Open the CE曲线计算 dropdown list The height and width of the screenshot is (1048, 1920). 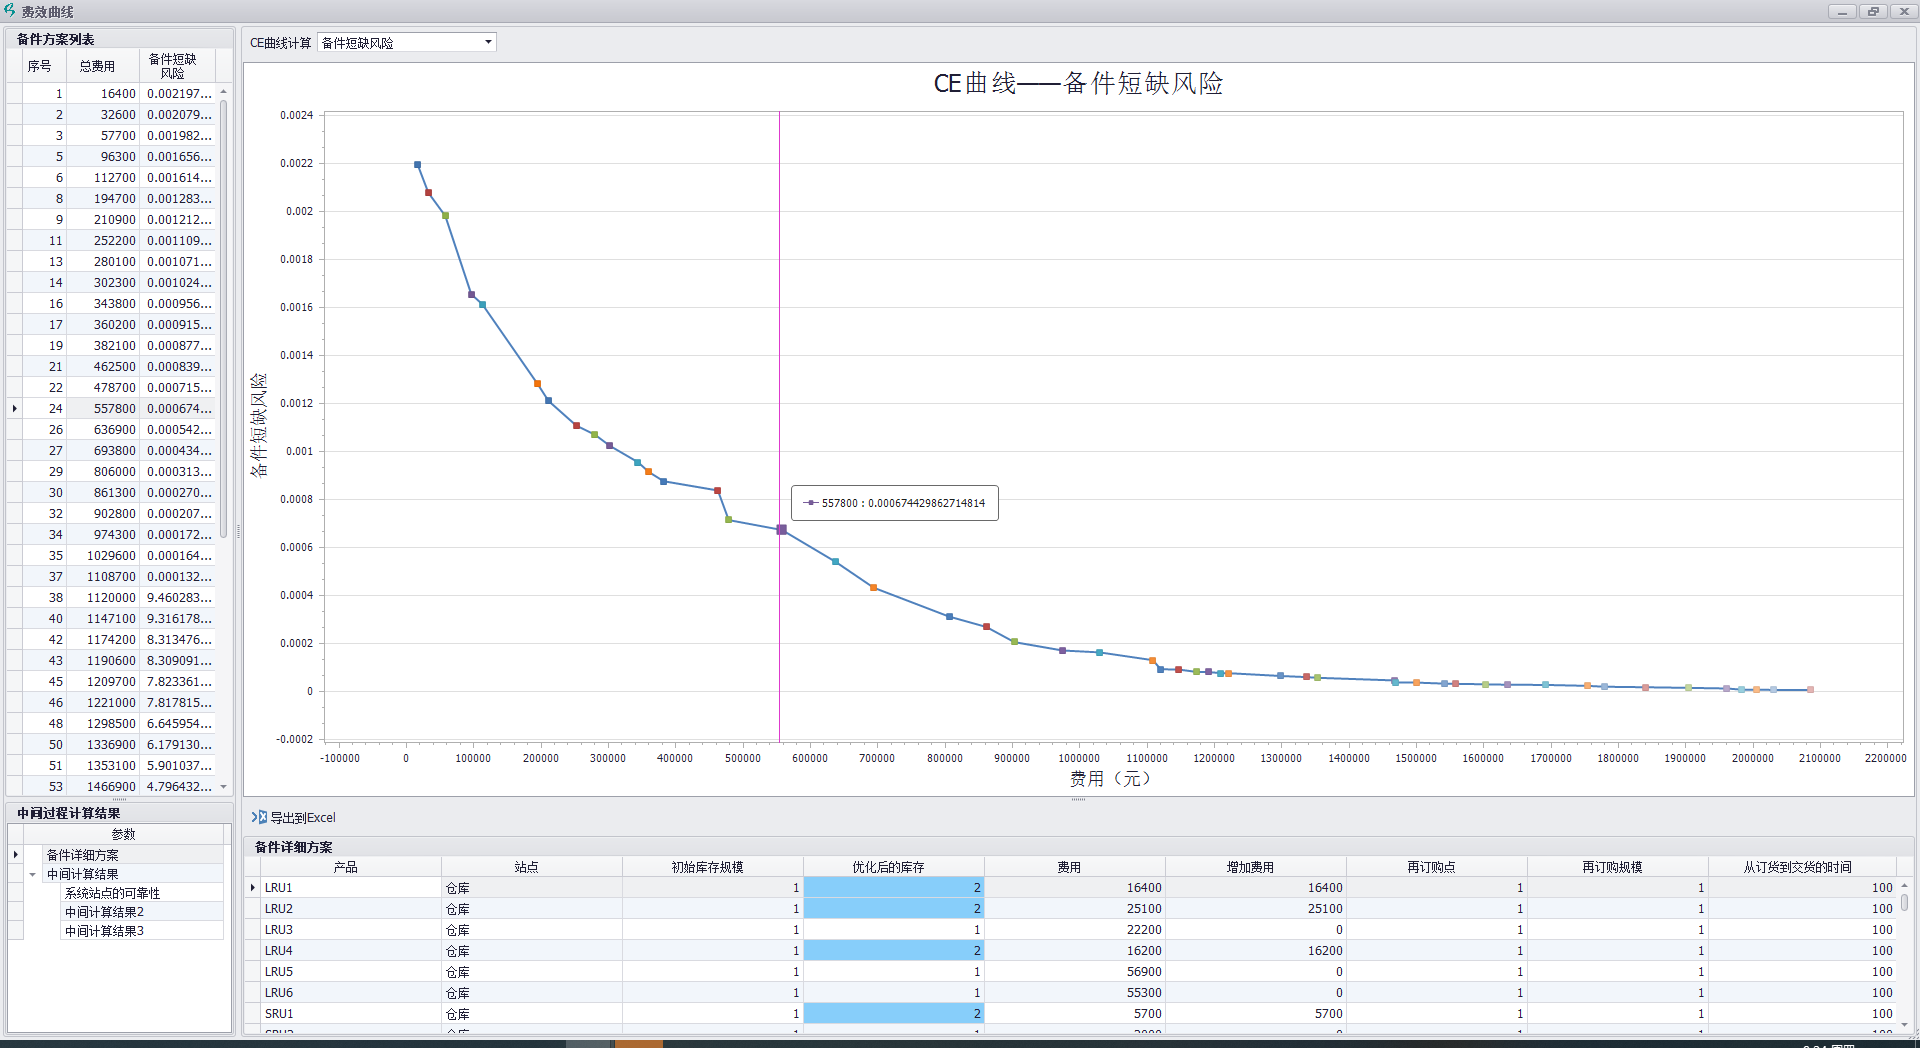(488, 42)
